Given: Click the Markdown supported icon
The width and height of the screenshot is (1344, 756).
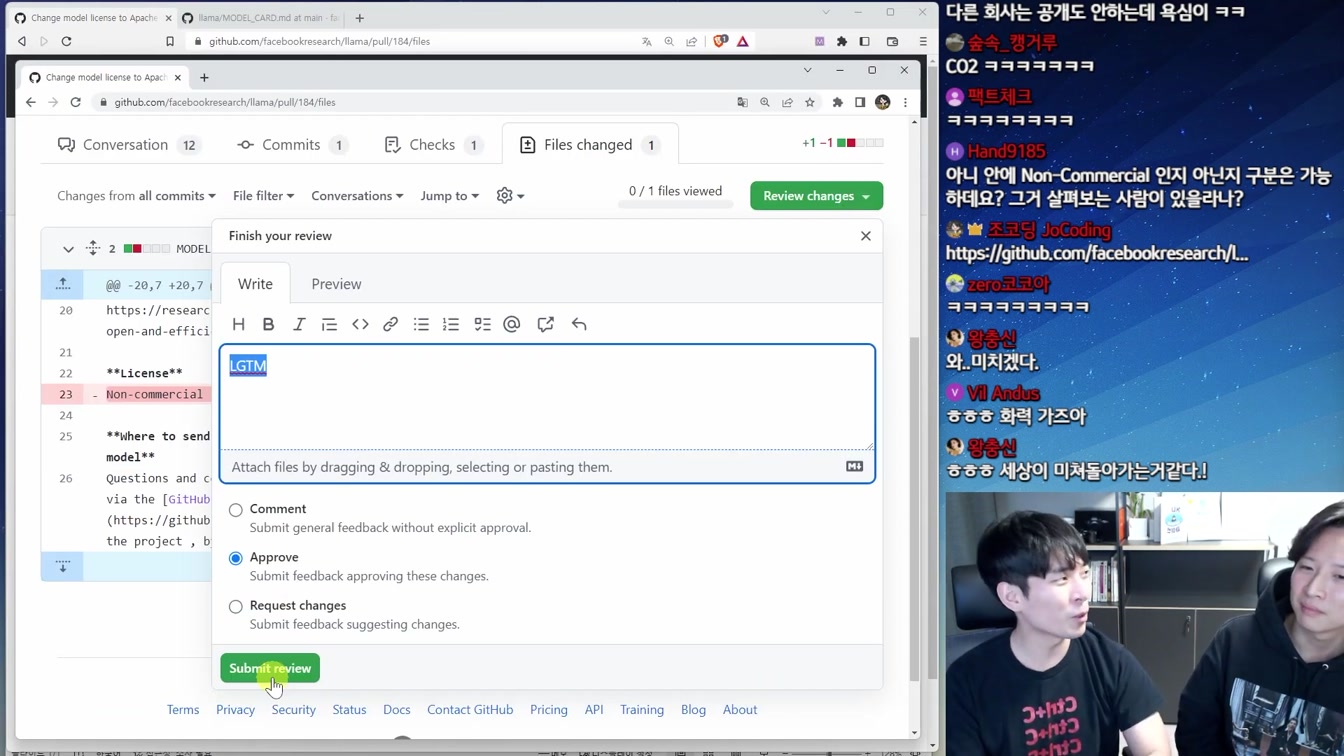Looking at the screenshot, I should [854, 466].
